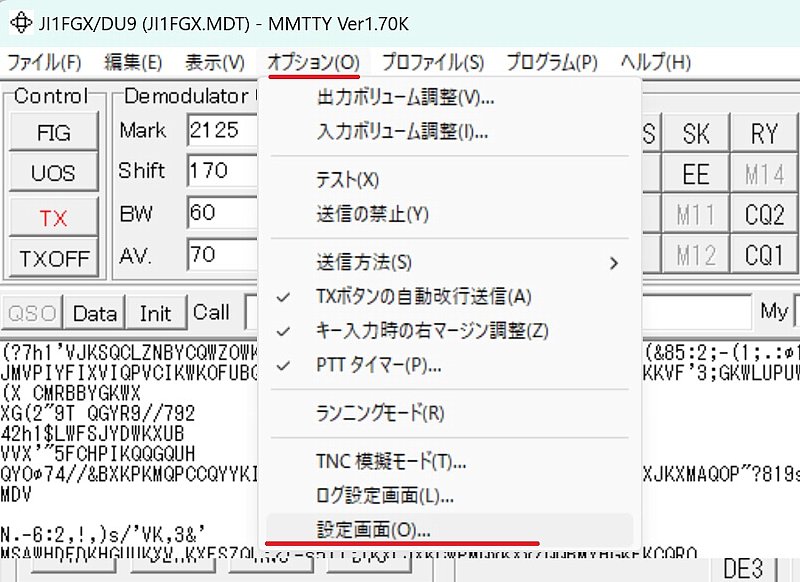Click received text line '(X CMRBBYGKWX'
This screenshot has width=800, height=582.
pos(70,393)
